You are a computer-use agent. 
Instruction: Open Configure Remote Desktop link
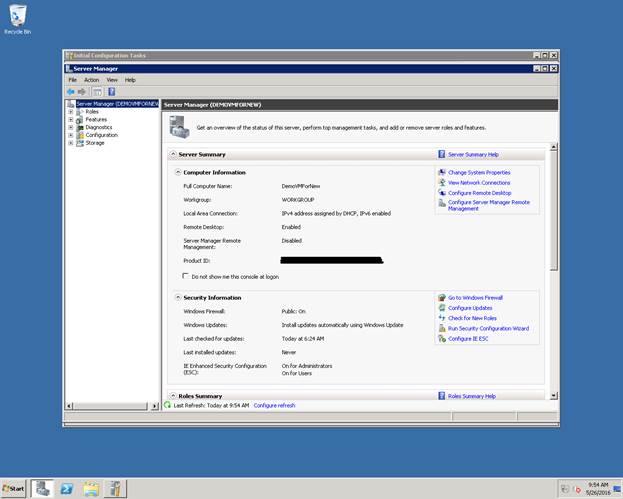480,193
